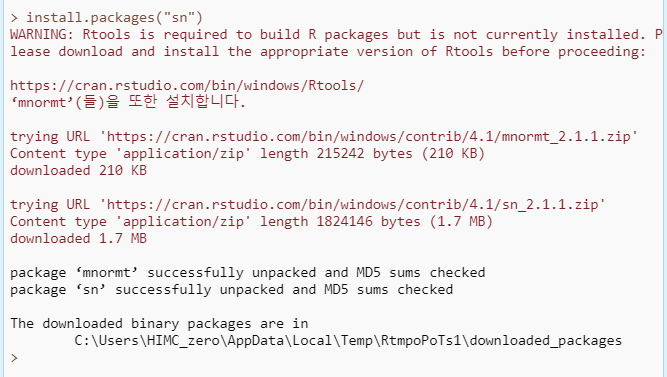Viewport: 667px width, 377px height.
Task: Click the WARNING word in first message
Action: point(38,34)
